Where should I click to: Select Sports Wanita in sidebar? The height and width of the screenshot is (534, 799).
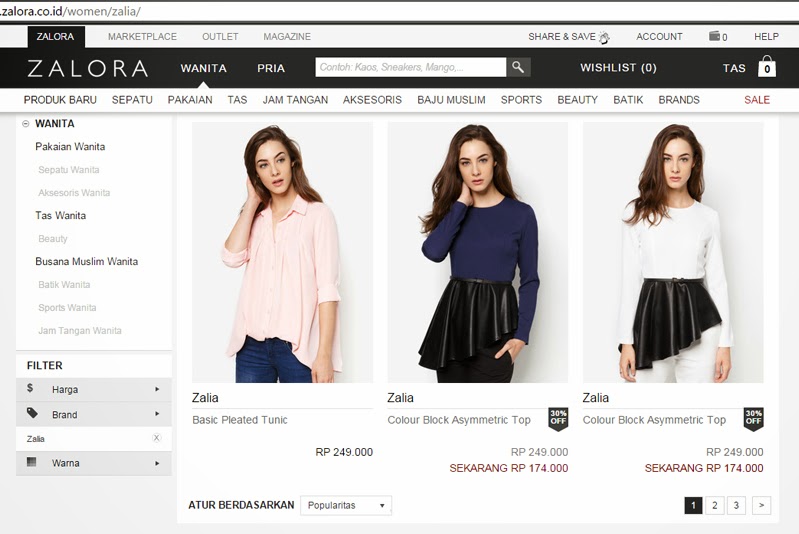pos(67,307)
